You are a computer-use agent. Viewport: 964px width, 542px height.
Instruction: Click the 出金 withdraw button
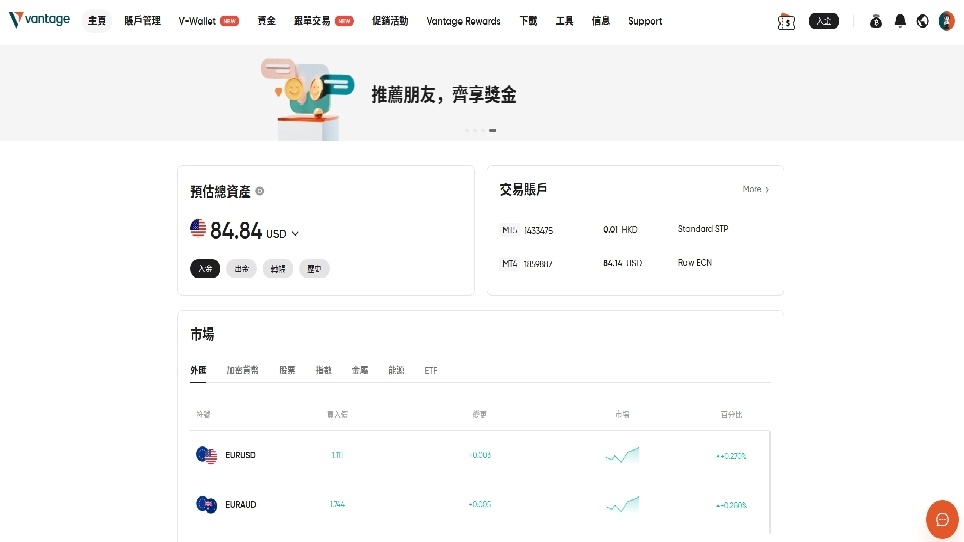click(x=242, y=269)
